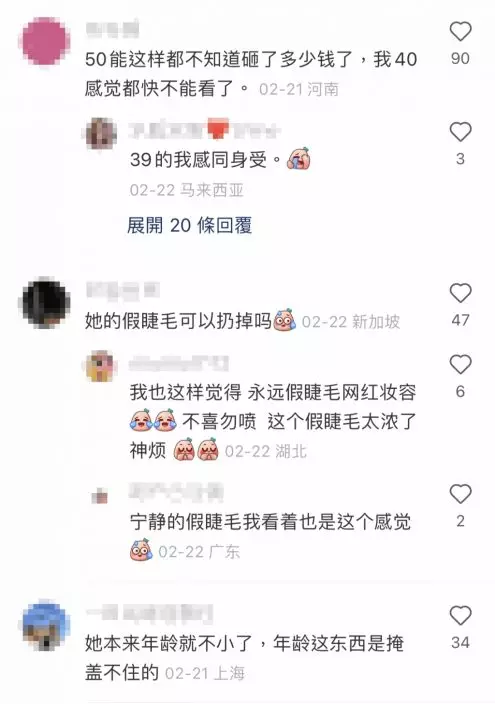Like the comment with 90 likes

pos(460,31)
